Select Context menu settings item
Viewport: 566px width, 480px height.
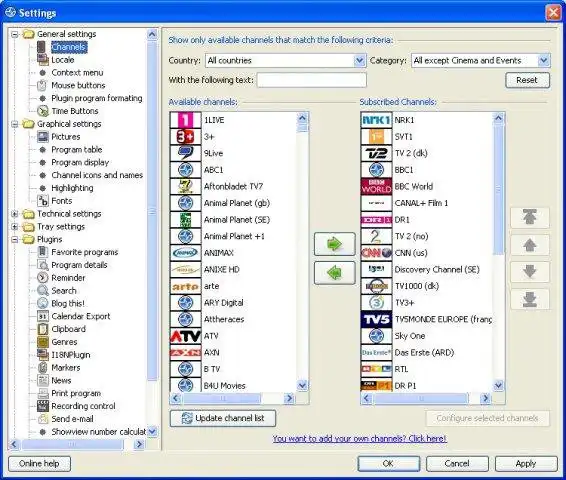pos(77,73)
